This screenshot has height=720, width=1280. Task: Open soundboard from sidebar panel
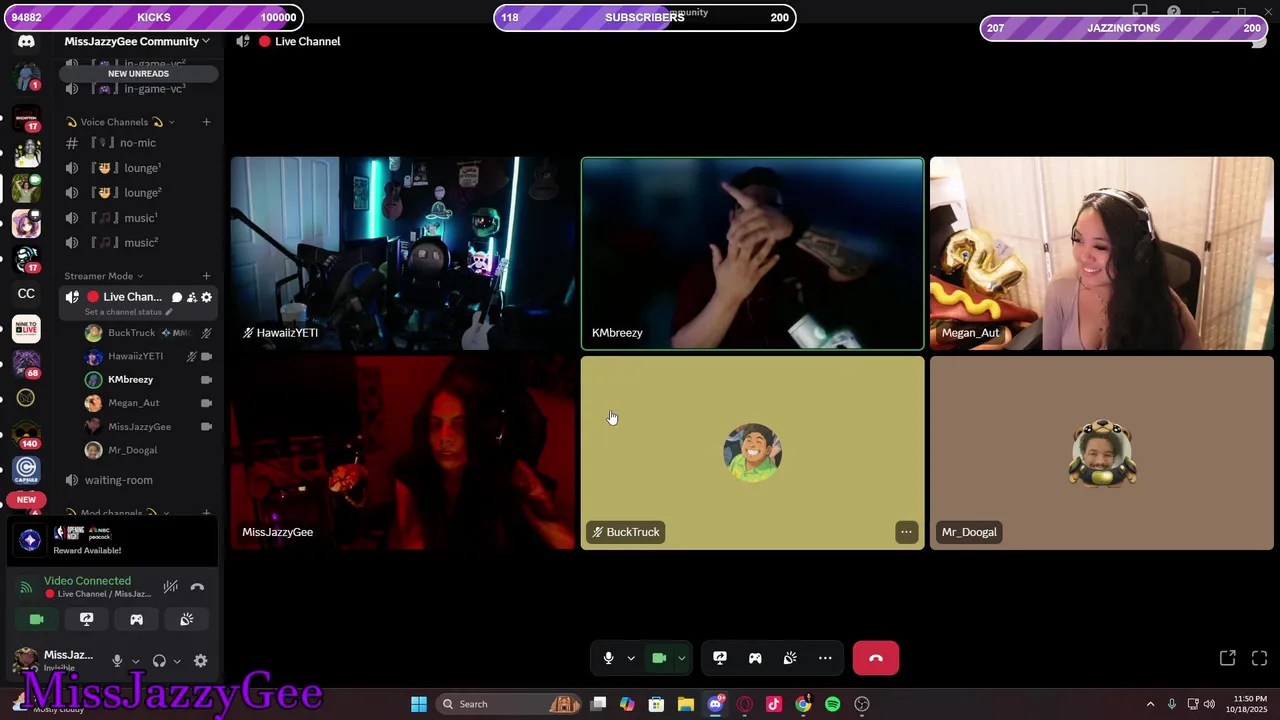pos(186,620)
